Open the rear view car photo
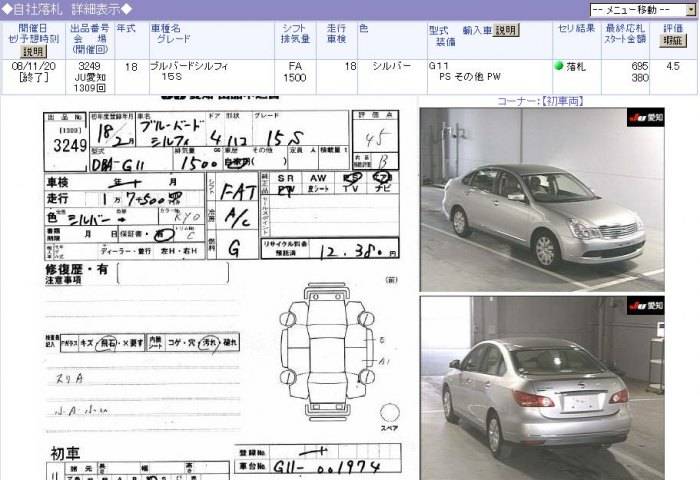This screenshot has width=700, height=480. [542, 388]
